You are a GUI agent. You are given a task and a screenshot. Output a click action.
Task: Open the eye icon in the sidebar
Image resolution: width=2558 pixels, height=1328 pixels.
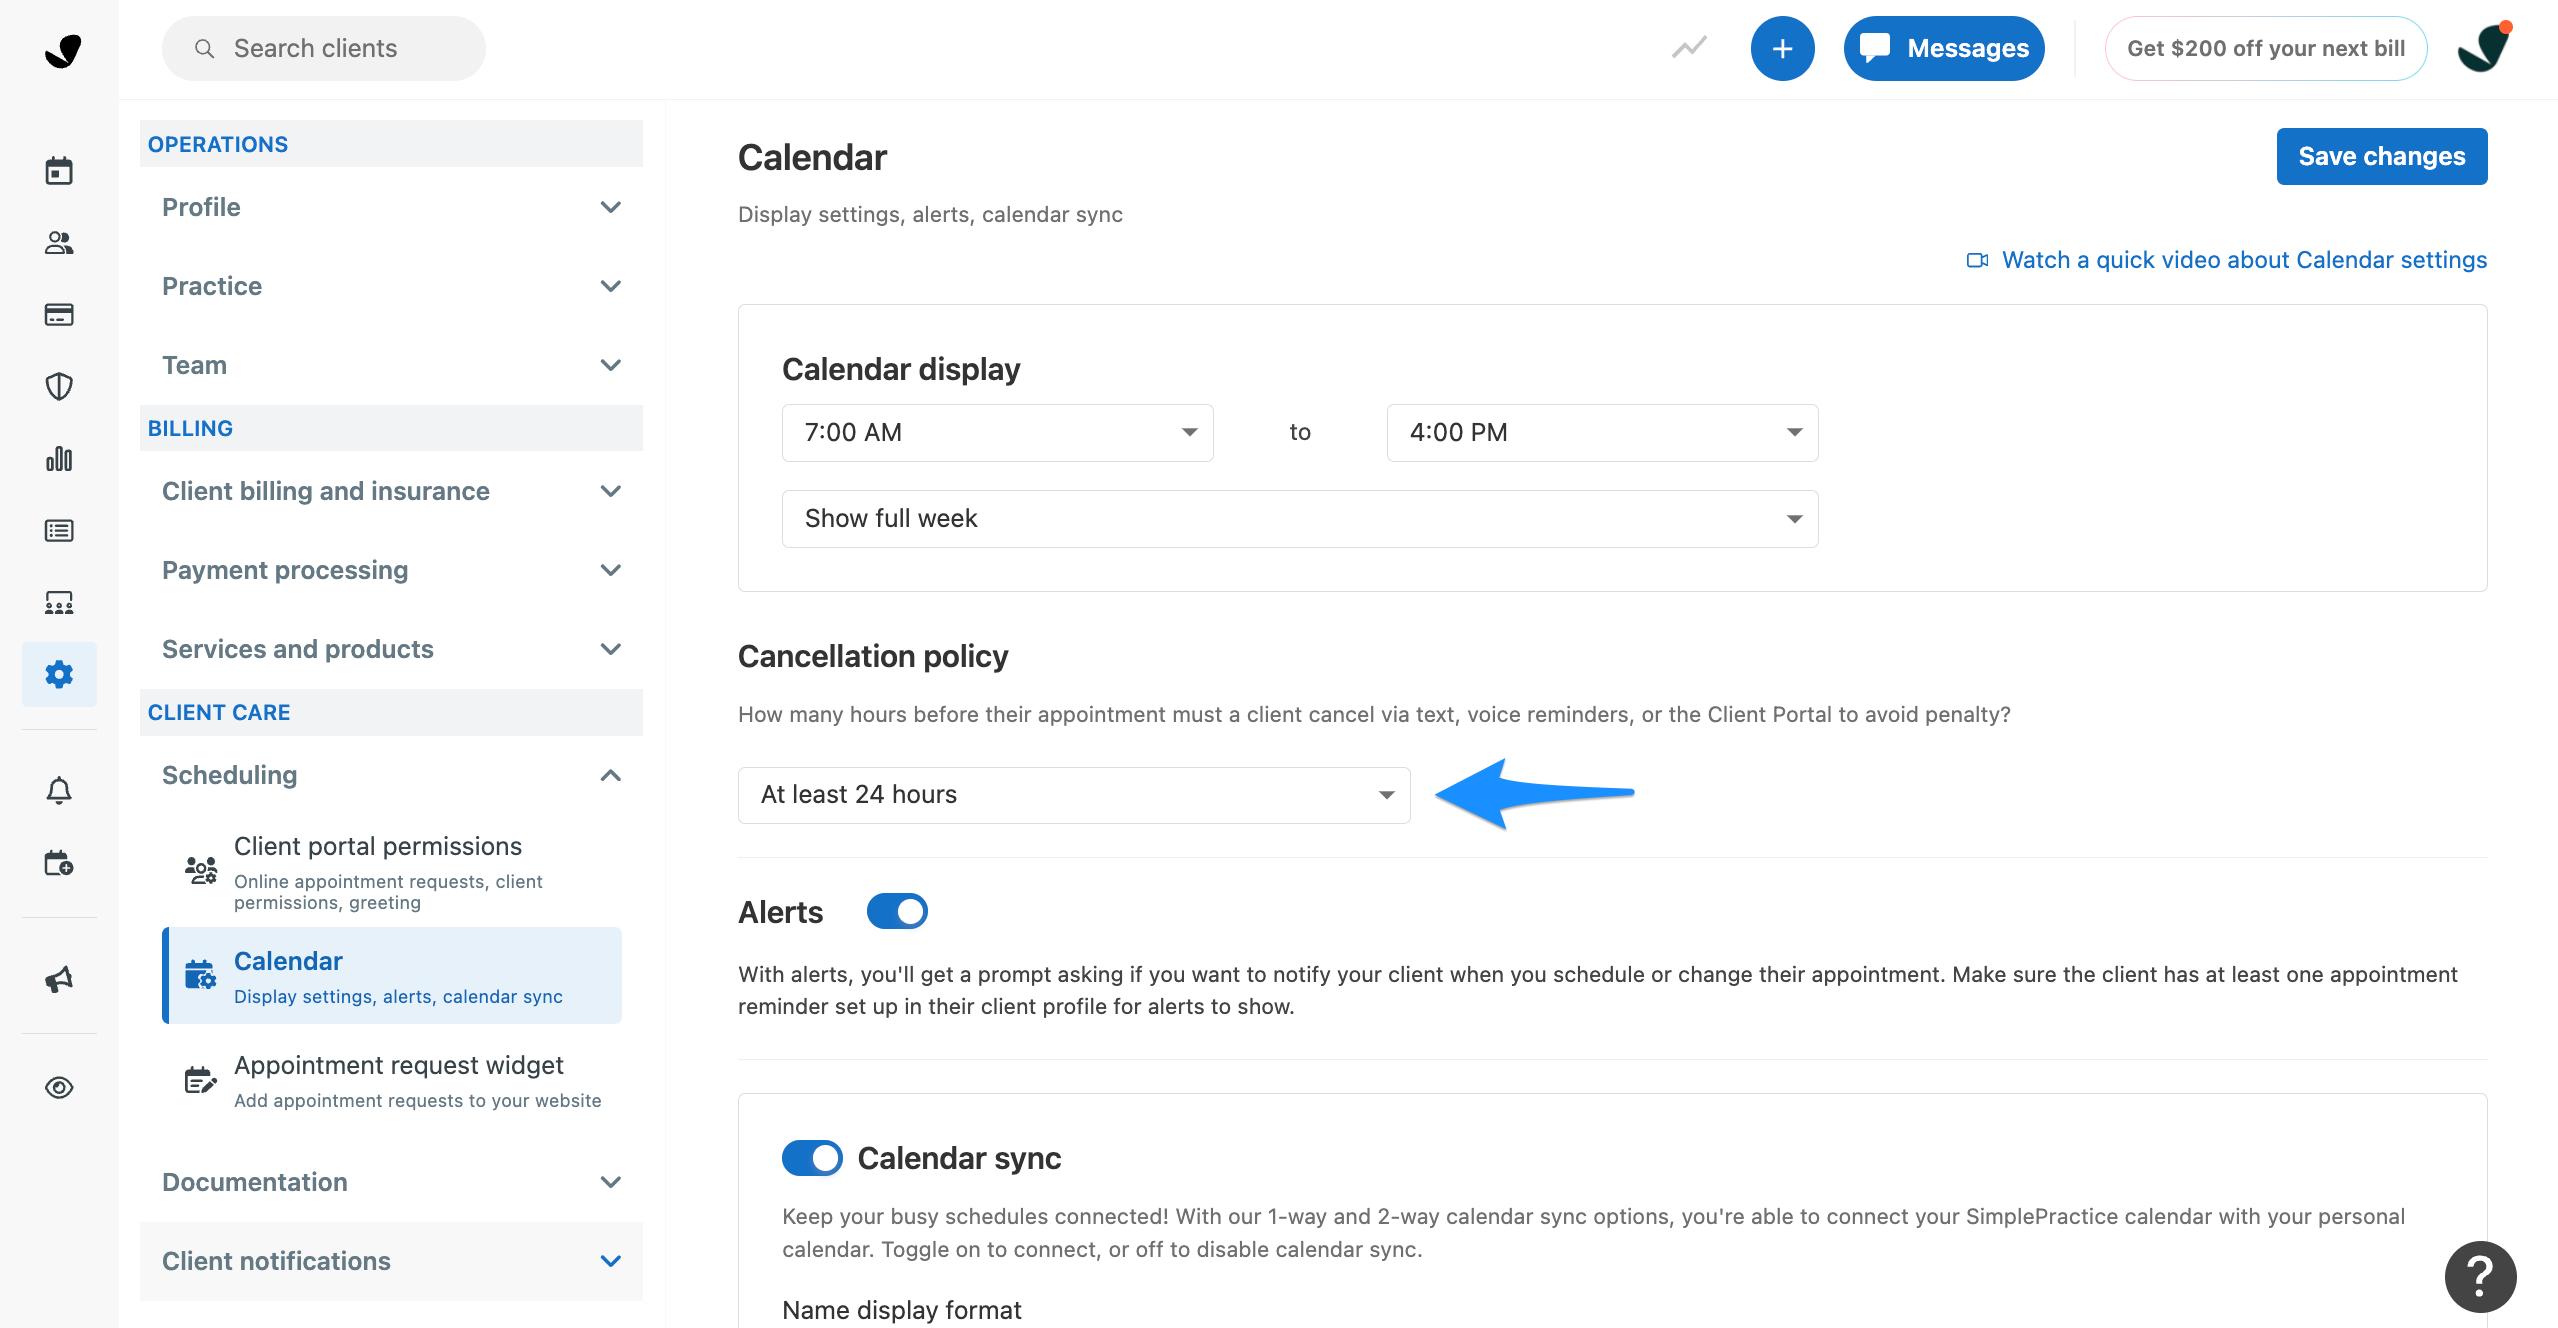(59, 1087)
